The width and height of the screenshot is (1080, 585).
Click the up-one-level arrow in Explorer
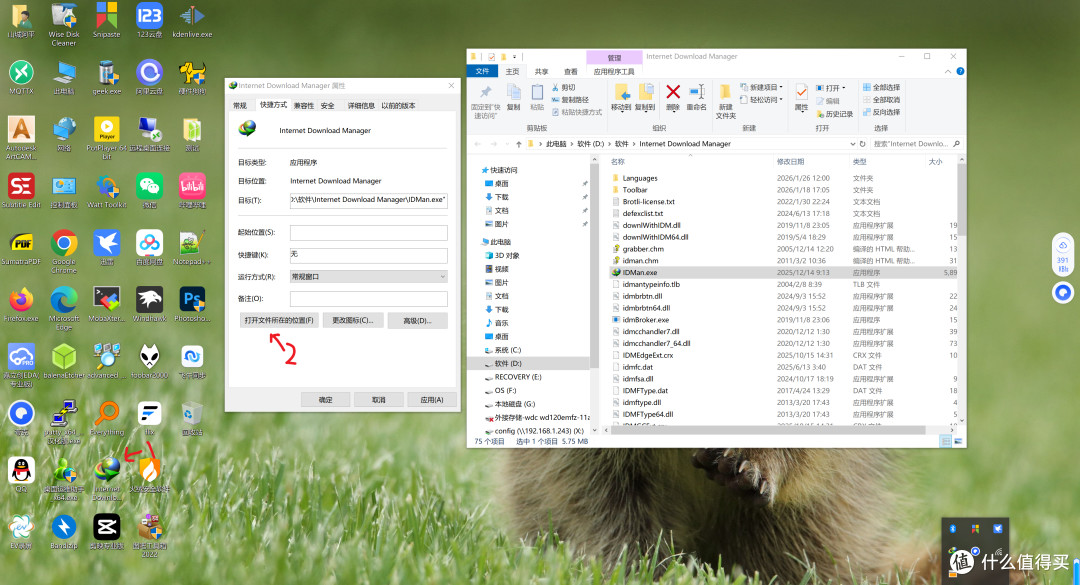coord(519,144)
